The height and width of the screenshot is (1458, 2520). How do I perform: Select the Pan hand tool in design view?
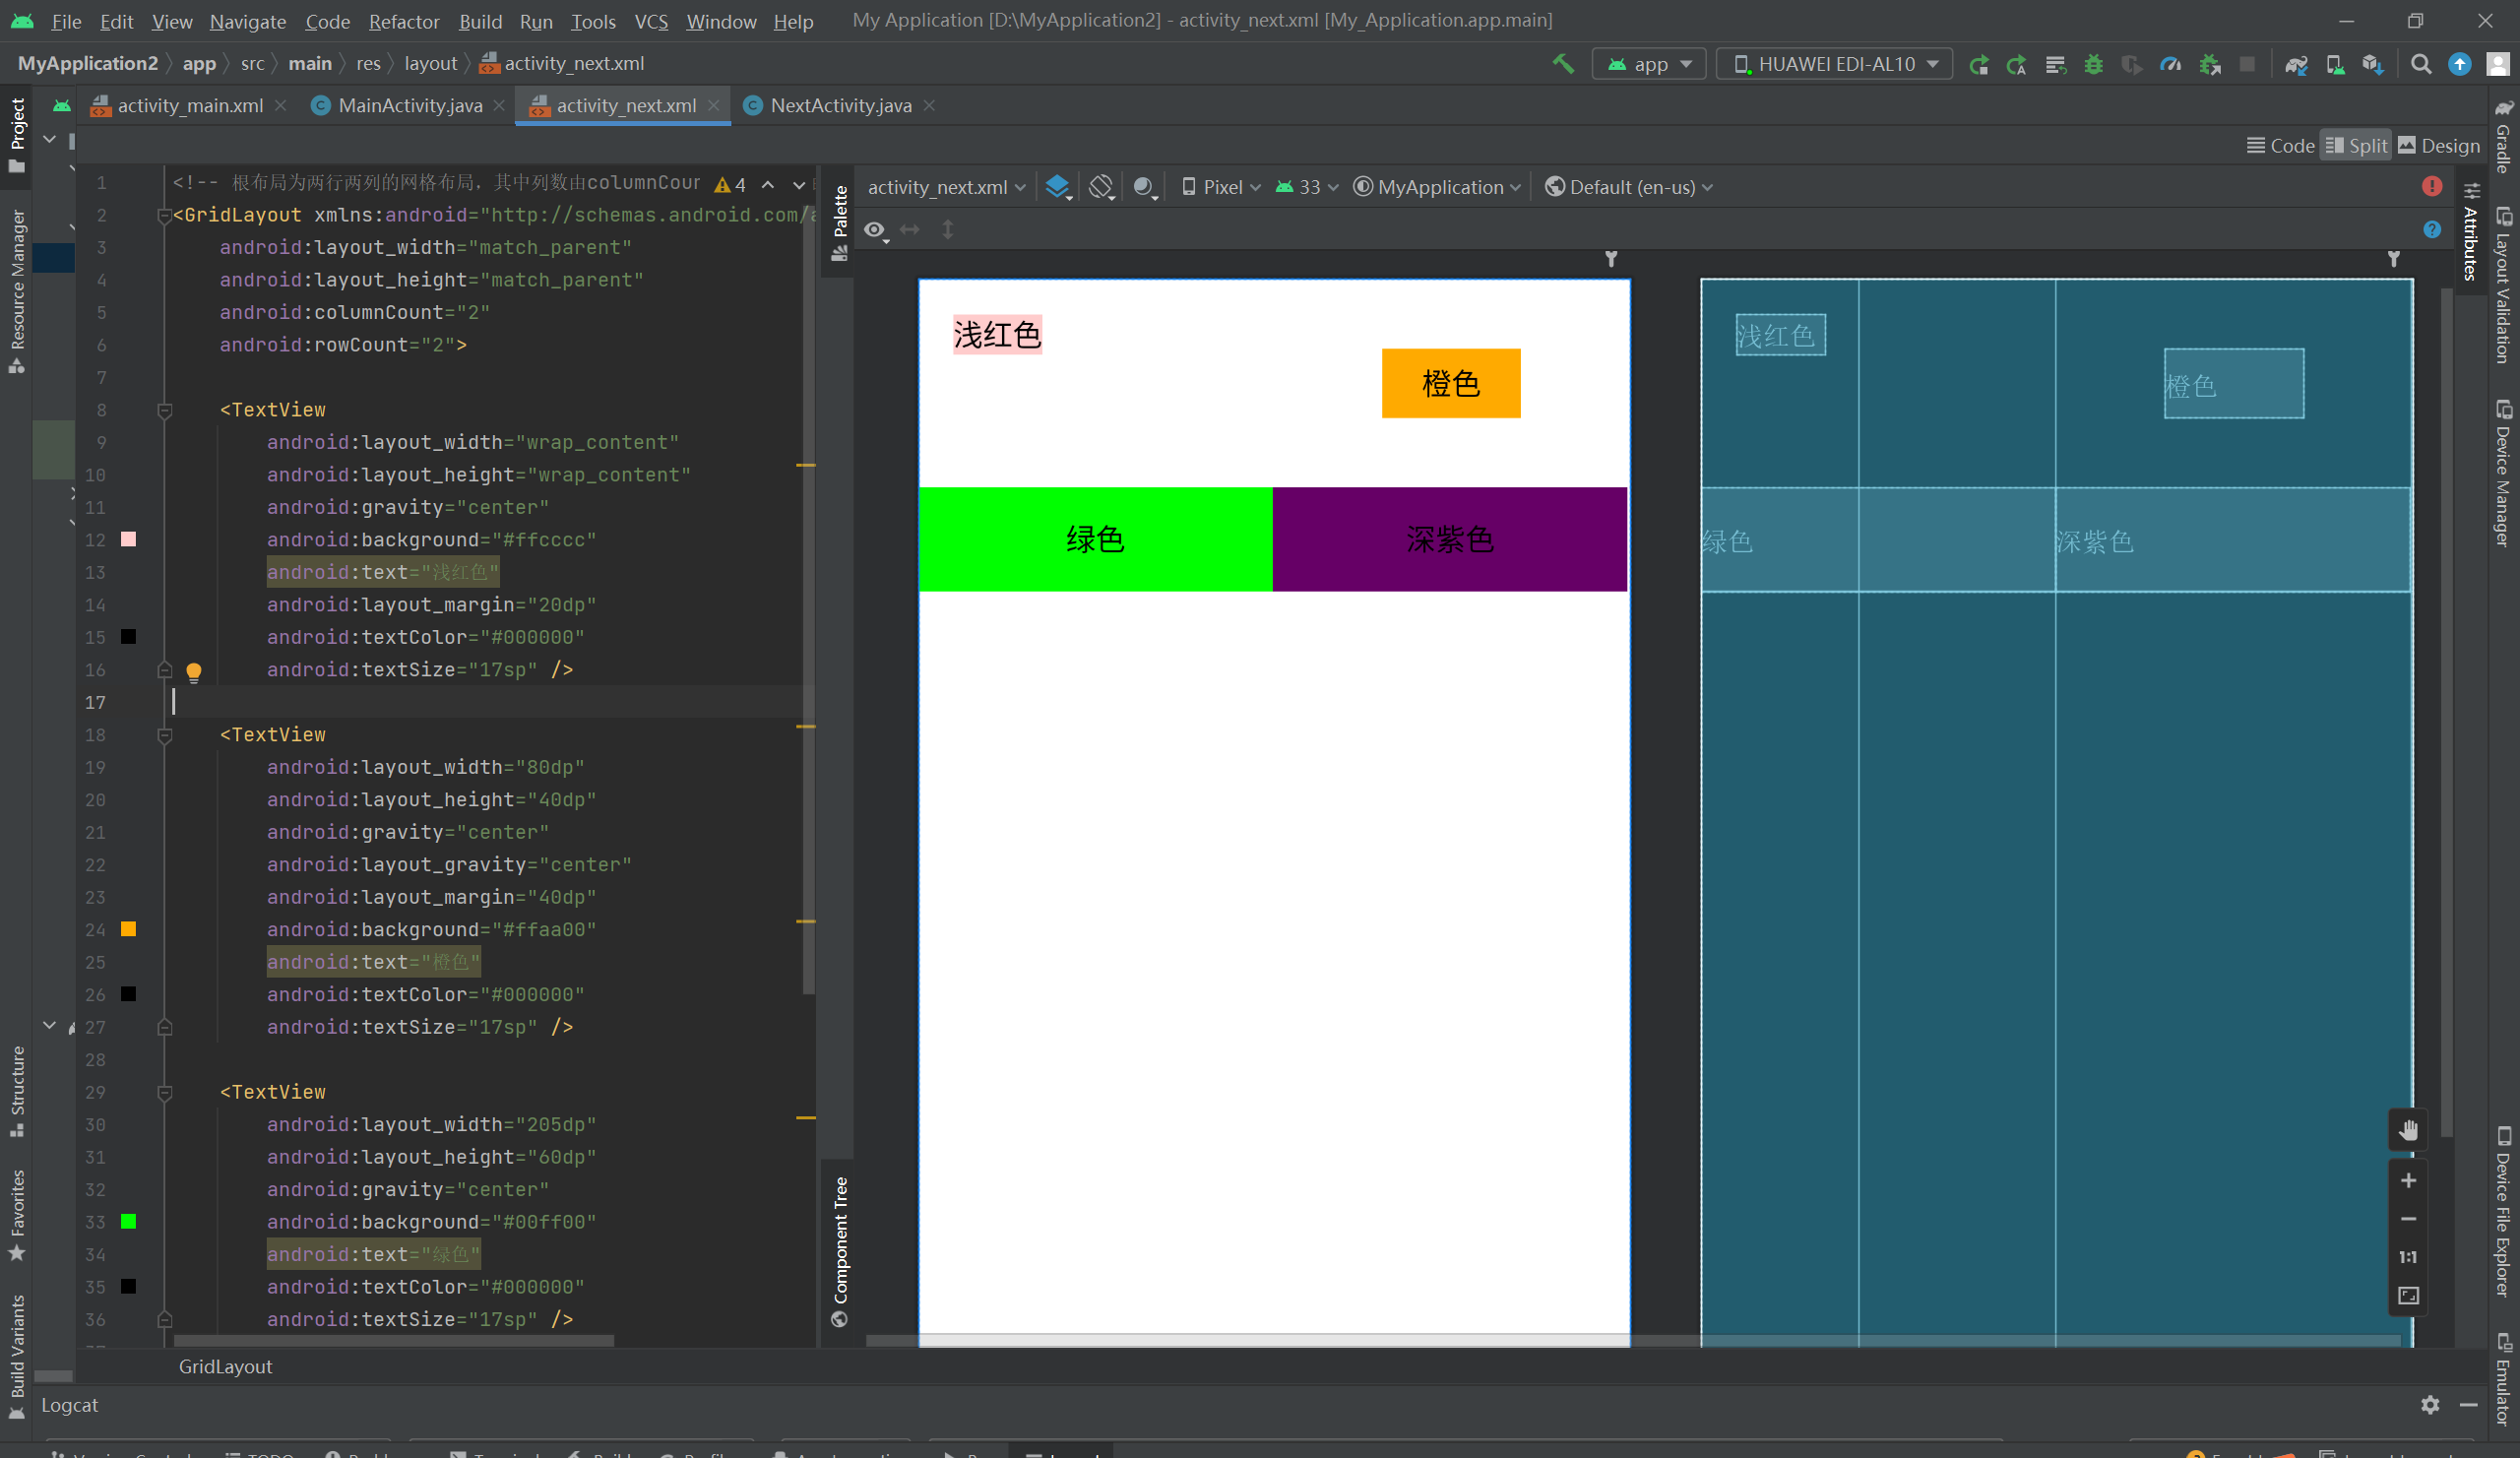coord(2408,1130)
